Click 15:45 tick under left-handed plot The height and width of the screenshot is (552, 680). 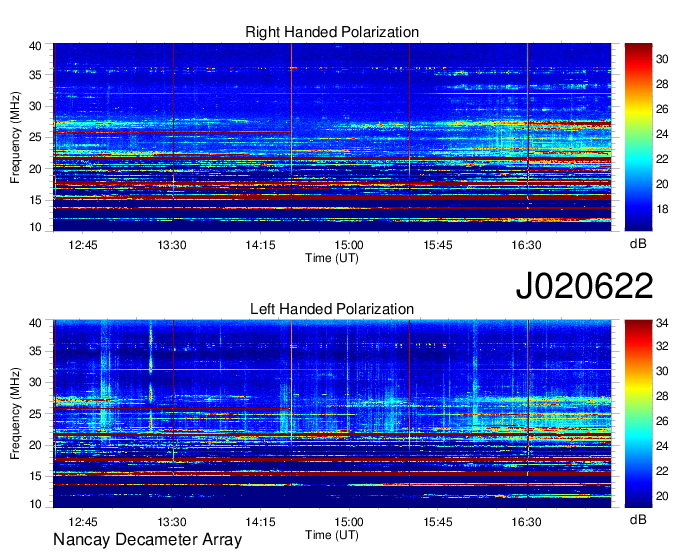[x=438, y=522]
